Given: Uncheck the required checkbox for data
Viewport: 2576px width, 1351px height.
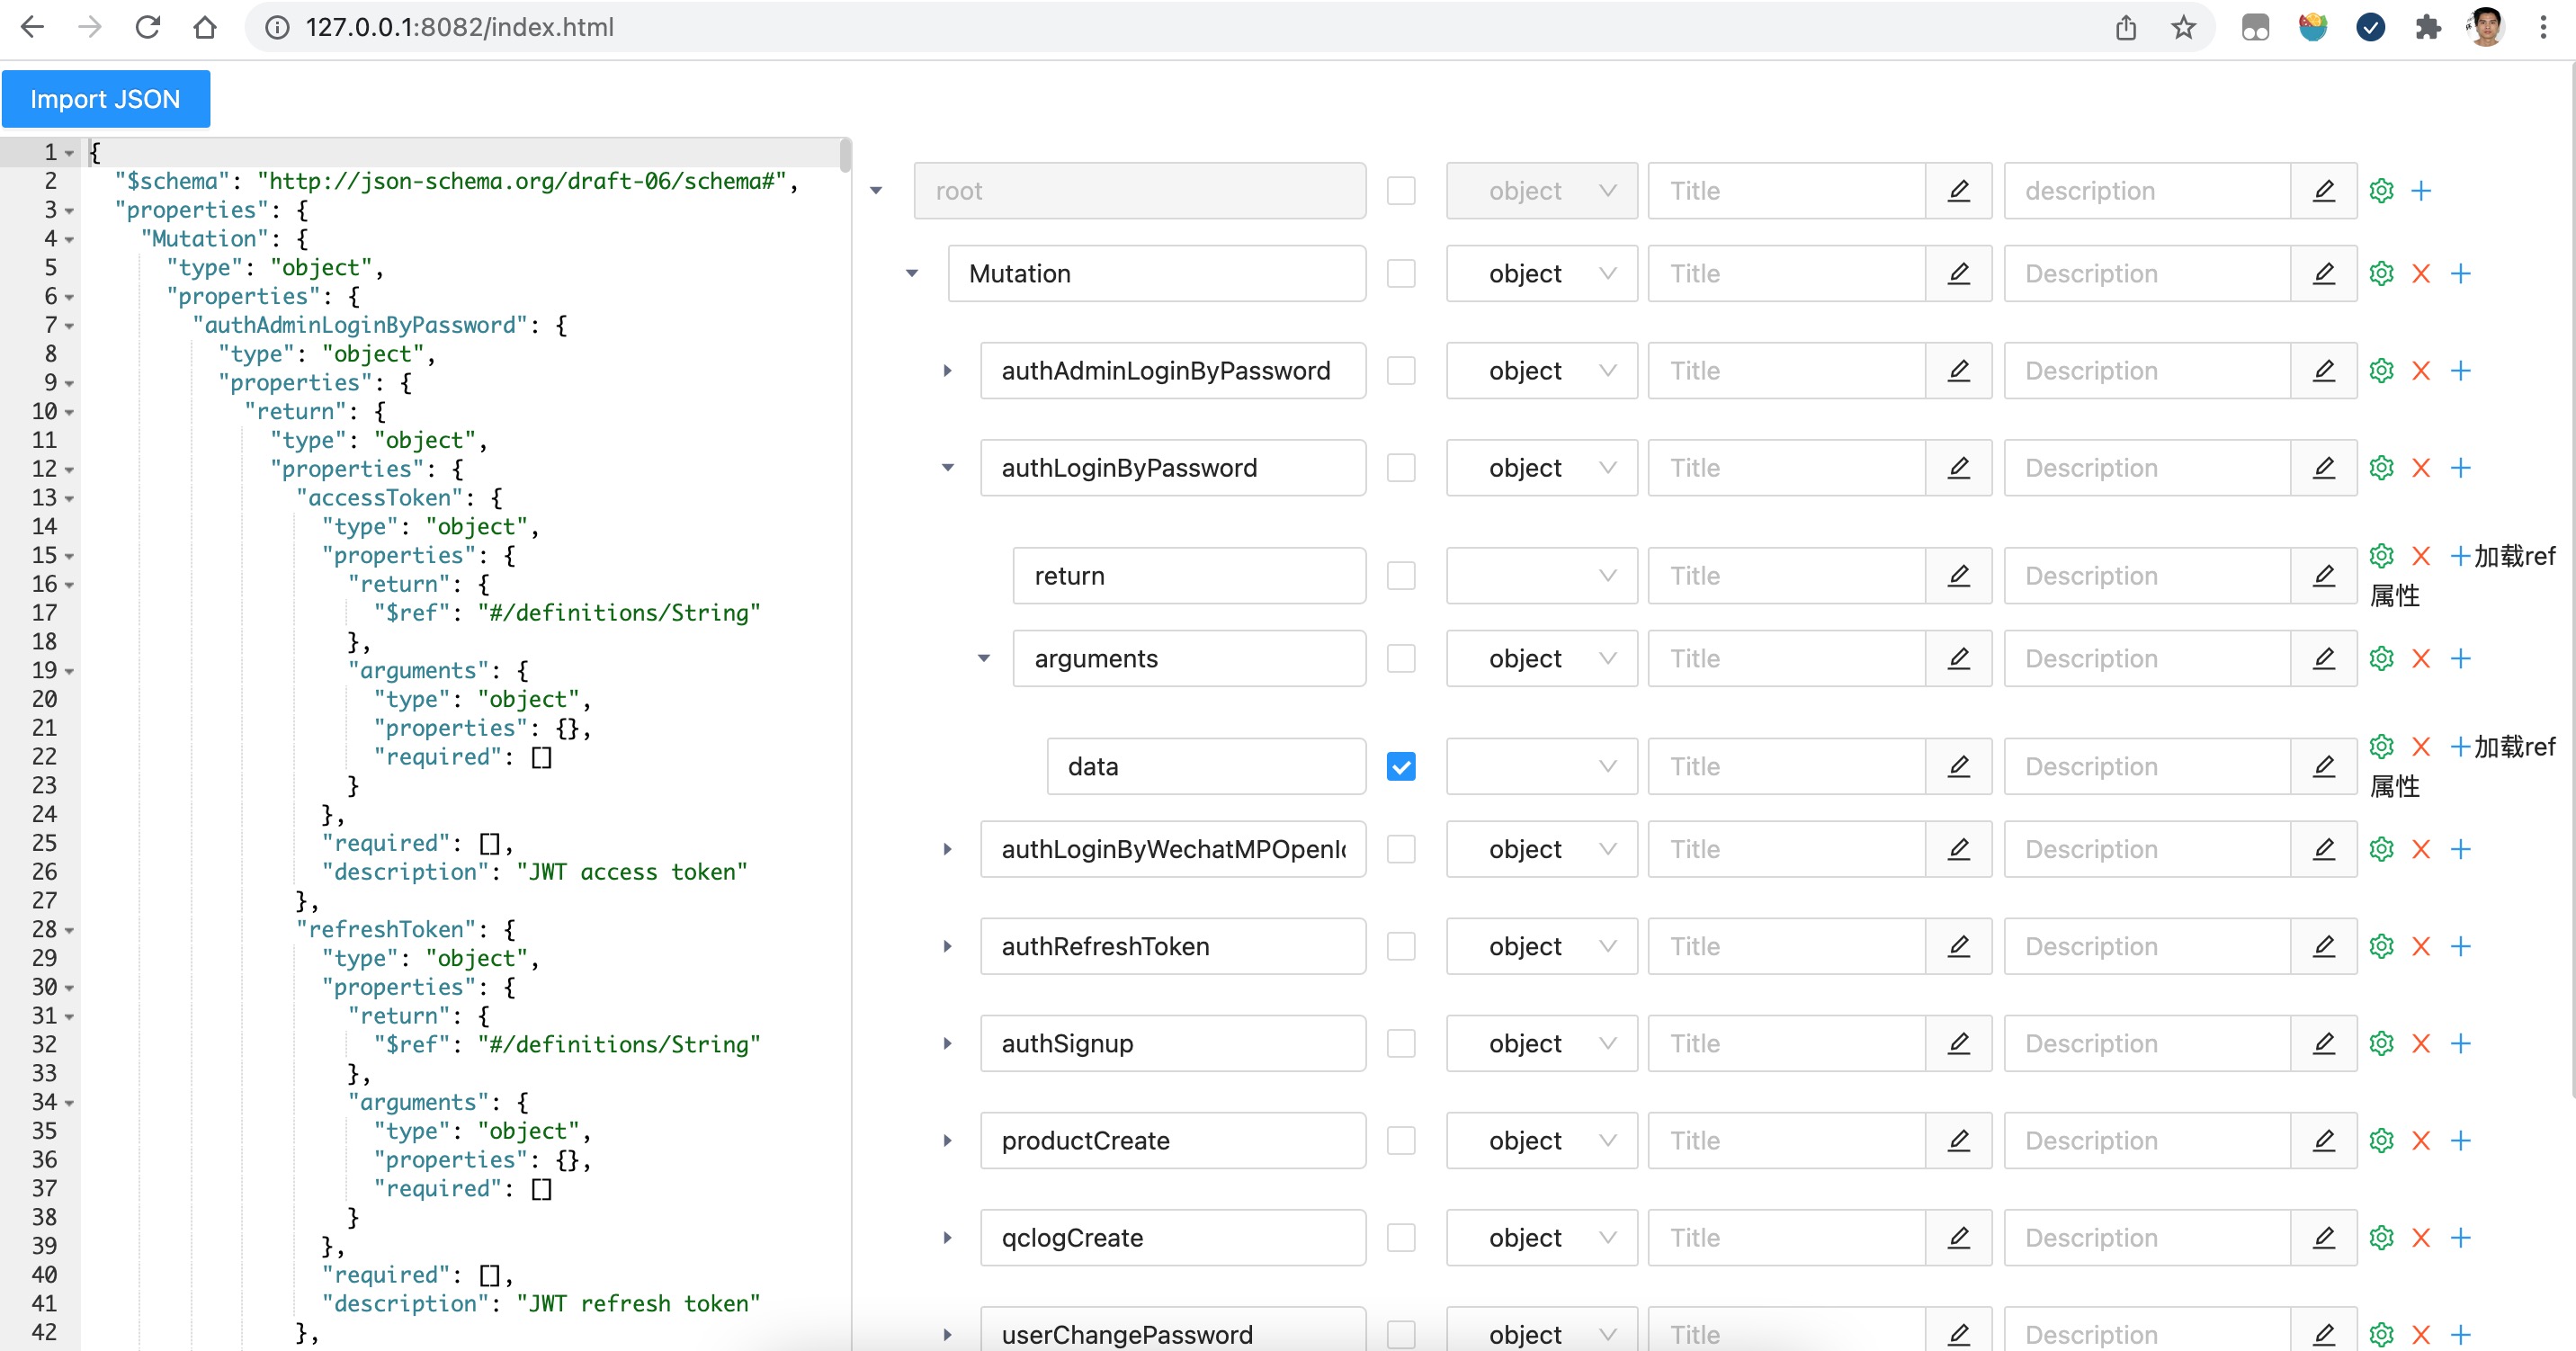Looking at the screenshot, I should (1401, 766).
